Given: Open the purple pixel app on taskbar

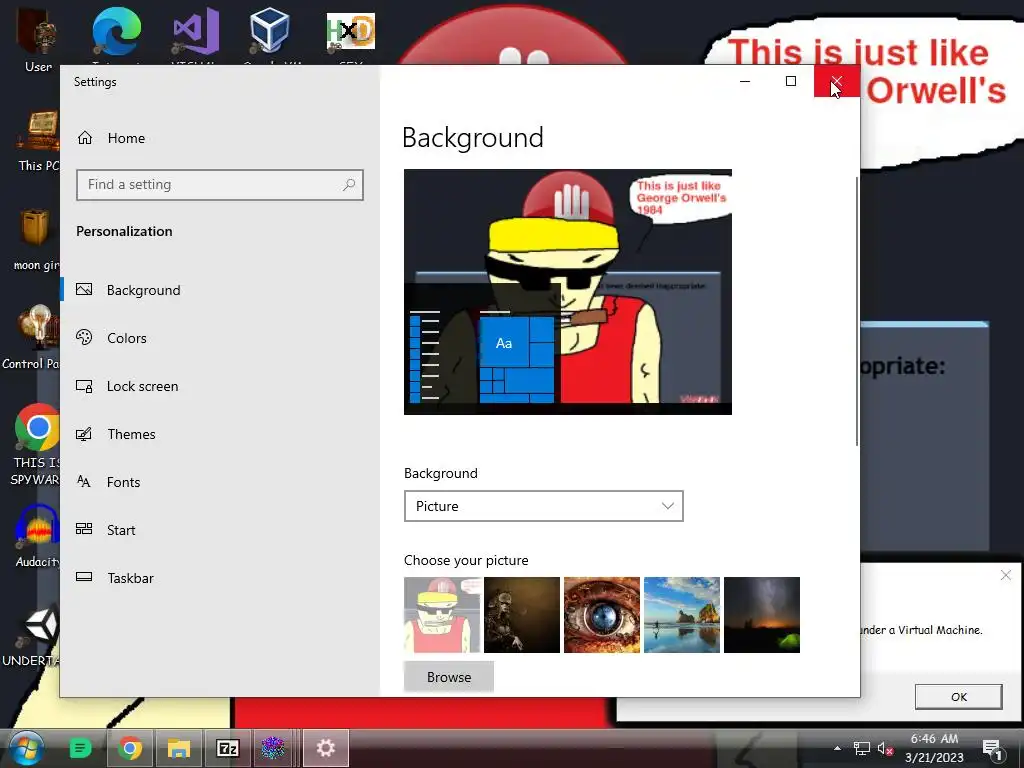Looking at the screenshot, I should tap(273, 748).
